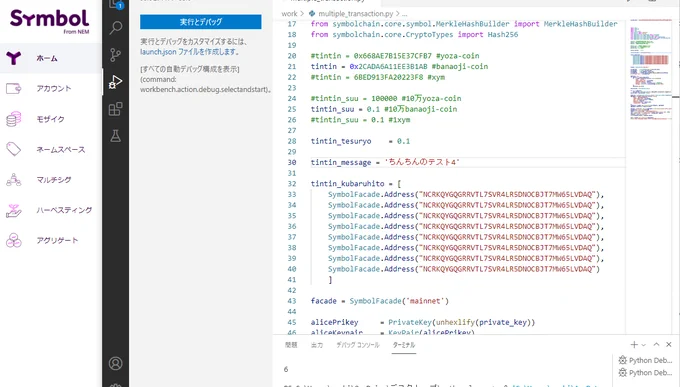Switch to the デバッグ コンソール tab
This screenshot has height=387, width=680.
358,345
